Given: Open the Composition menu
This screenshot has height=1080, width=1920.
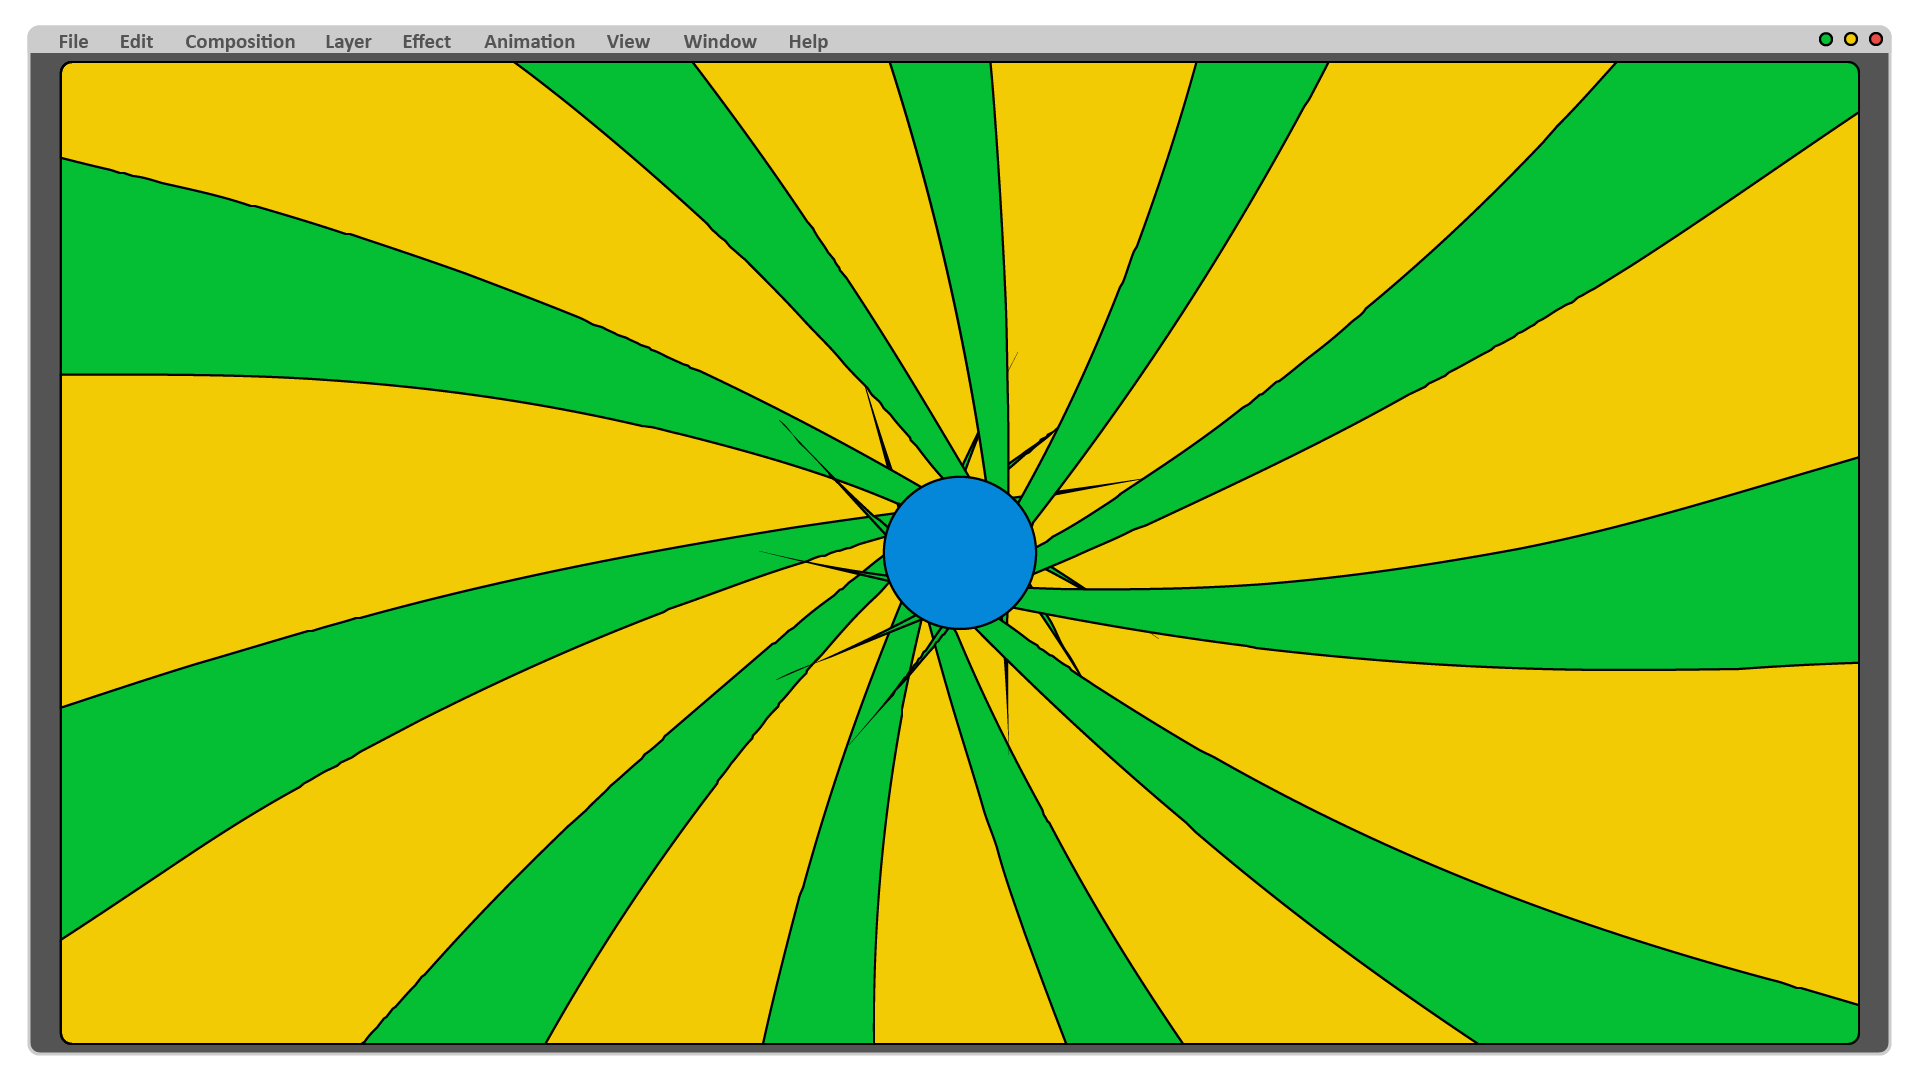Looking at the screenshot, I should pos(240,41).
